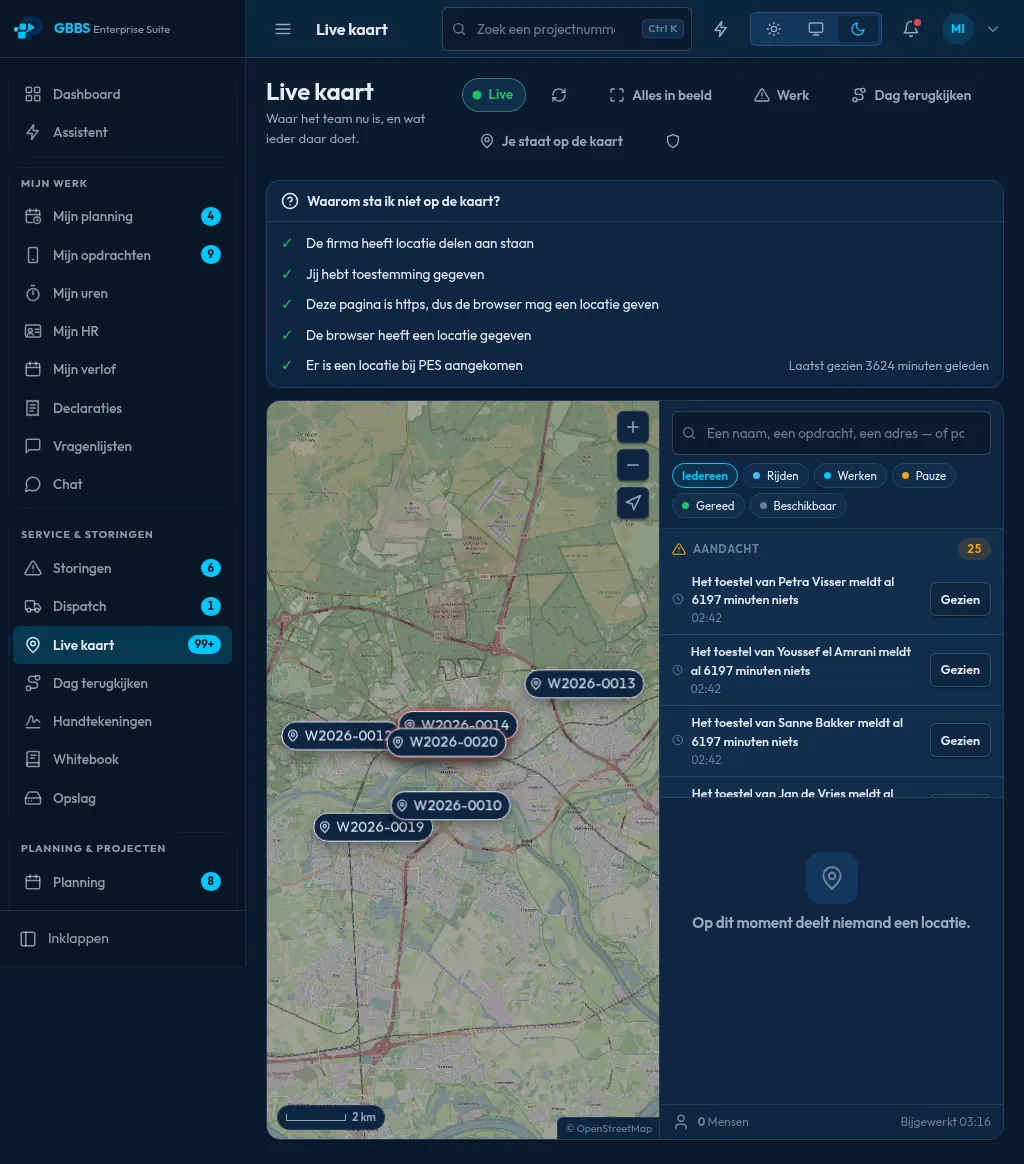This screenshot has width=1024, height=1164.
Task: Select system theme monitor icon
Action: (x=815, y=29)
